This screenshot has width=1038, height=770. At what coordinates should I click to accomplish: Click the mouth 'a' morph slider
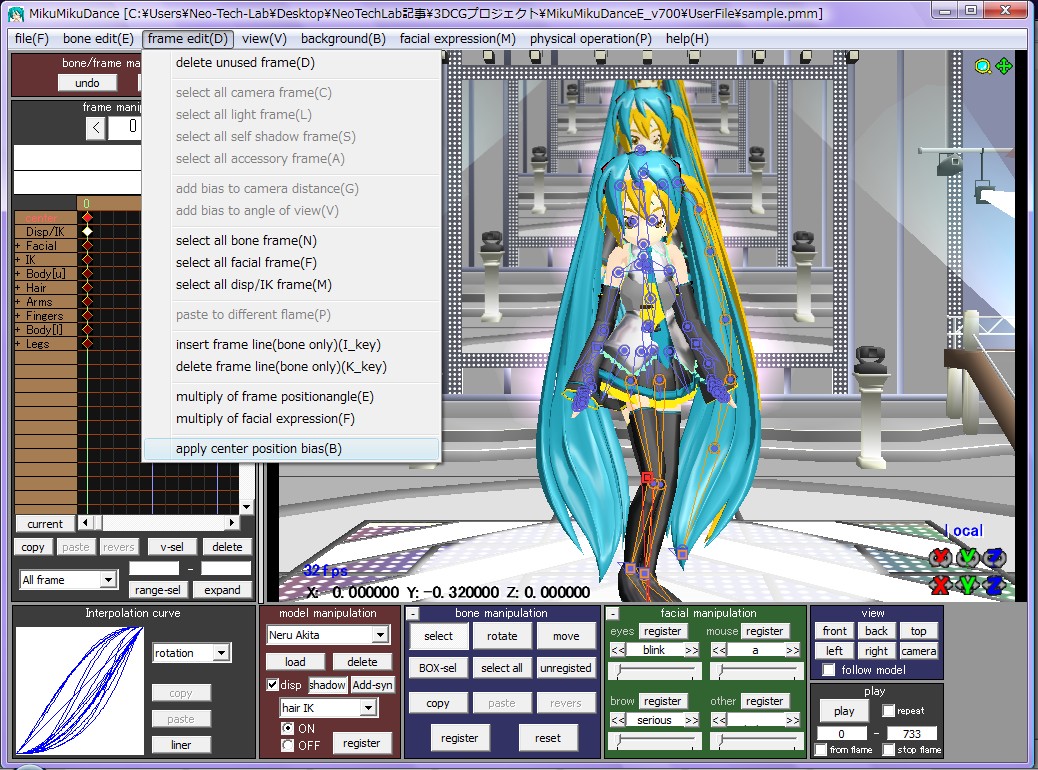click(x=756, y=671)
